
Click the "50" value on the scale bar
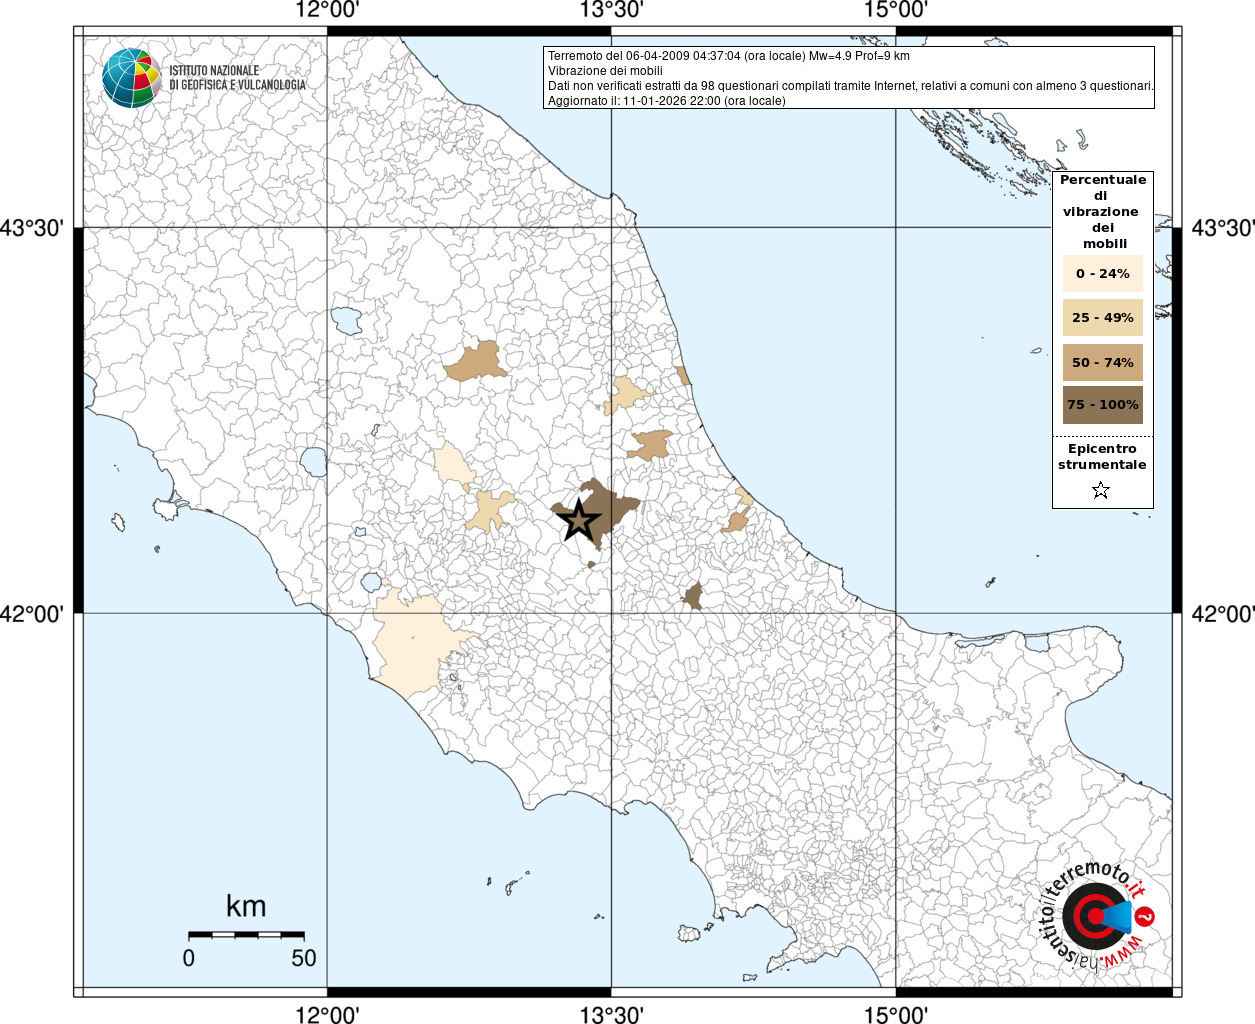pyautogui.click(x=304, y=958)
